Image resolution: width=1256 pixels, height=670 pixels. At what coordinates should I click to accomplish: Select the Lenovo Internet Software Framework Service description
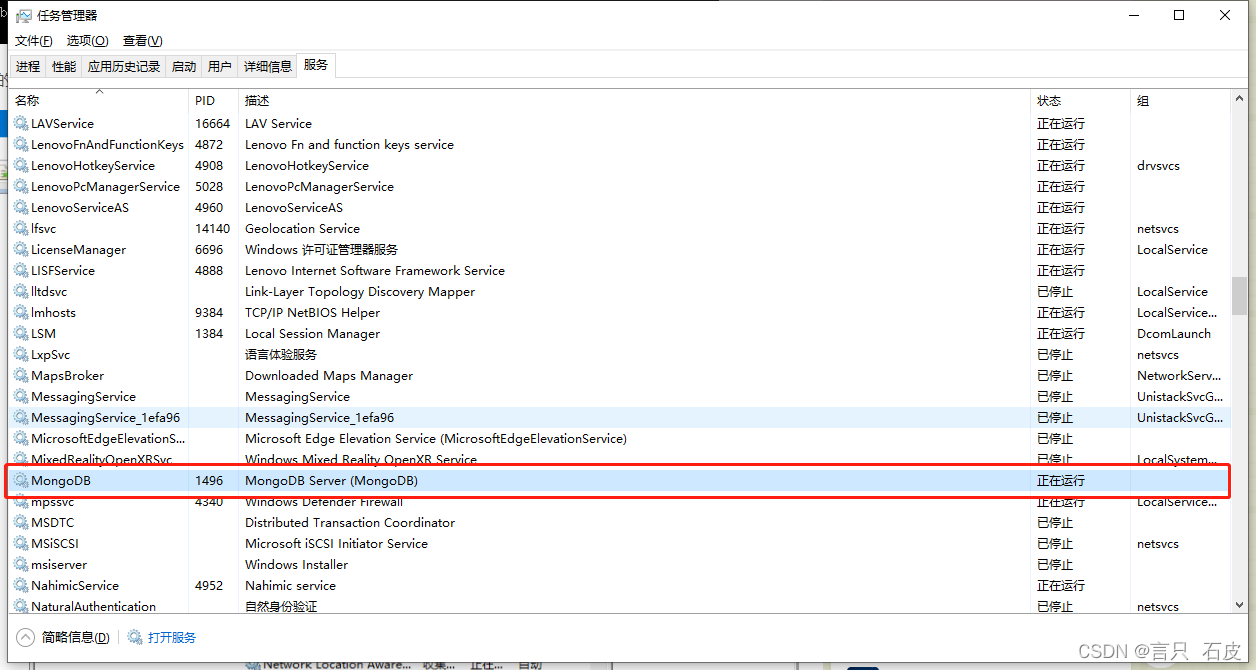pos(375,270)
